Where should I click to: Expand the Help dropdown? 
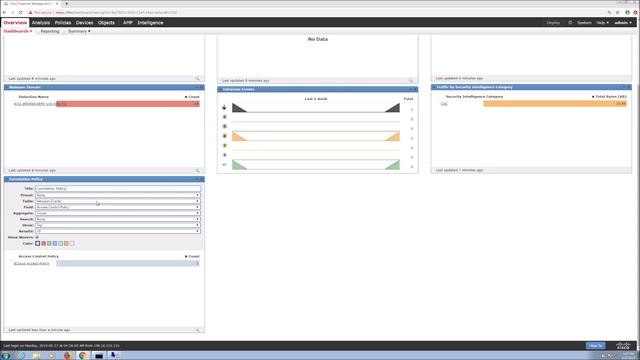click(602, 22)
